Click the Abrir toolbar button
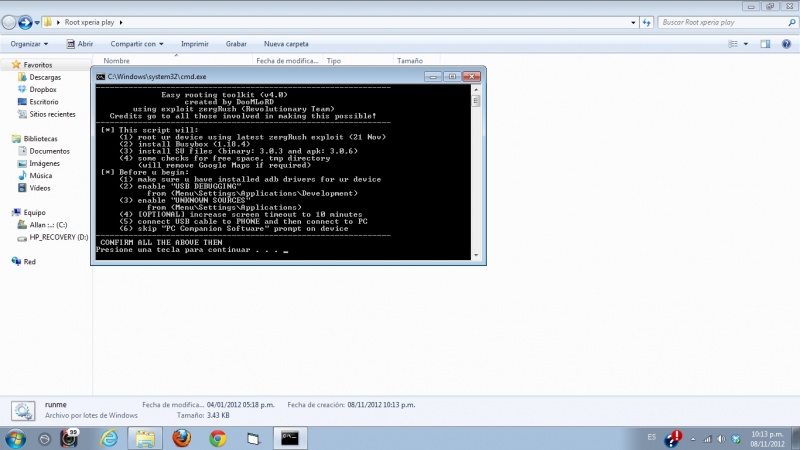 click(80, 44)
